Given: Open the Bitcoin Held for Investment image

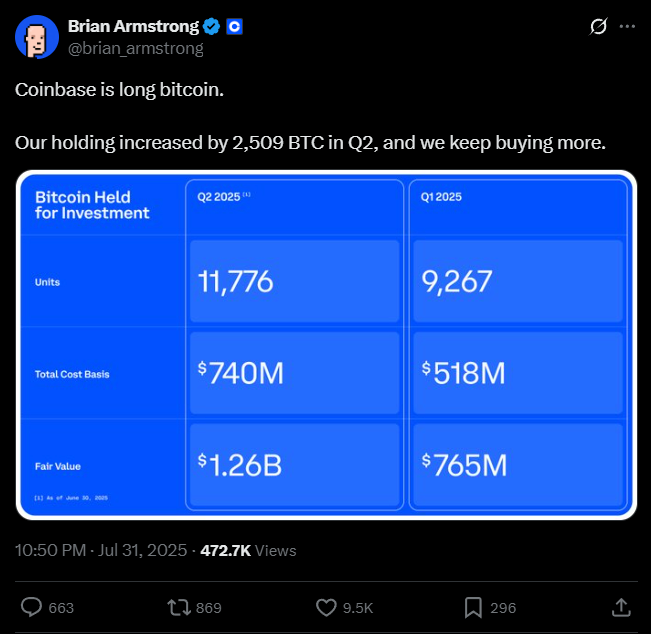Looking at the screenshot, I should click(326, 345).
